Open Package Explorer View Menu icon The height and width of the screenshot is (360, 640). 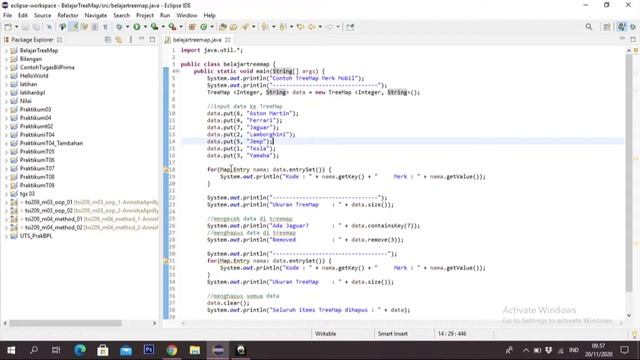[x=131, y=40]
